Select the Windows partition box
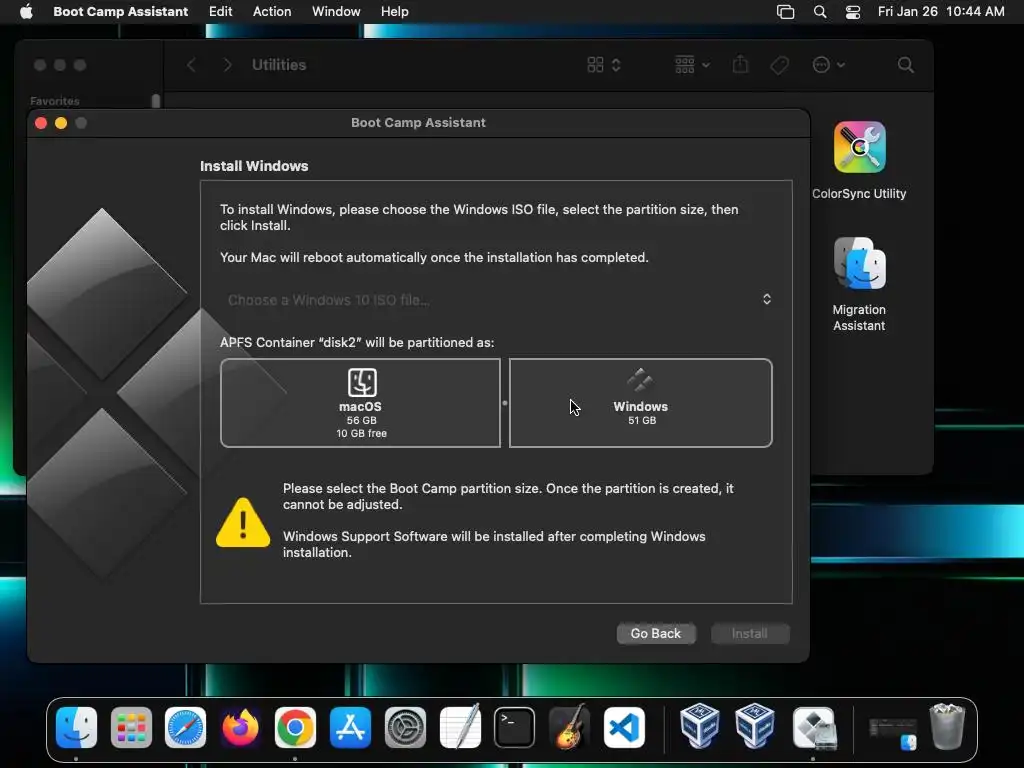1024x768 pixels. [641, 403]
